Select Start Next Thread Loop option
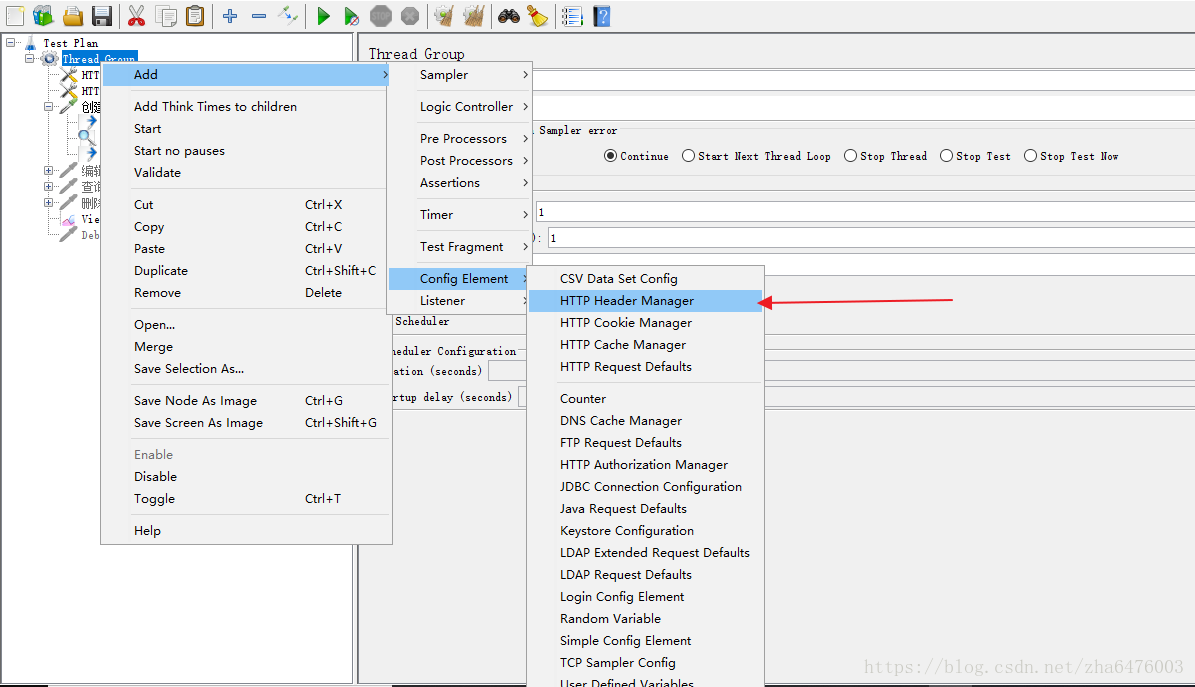Image resolution: width=1195 pixels, height=687 pixels. coord(688,156)
